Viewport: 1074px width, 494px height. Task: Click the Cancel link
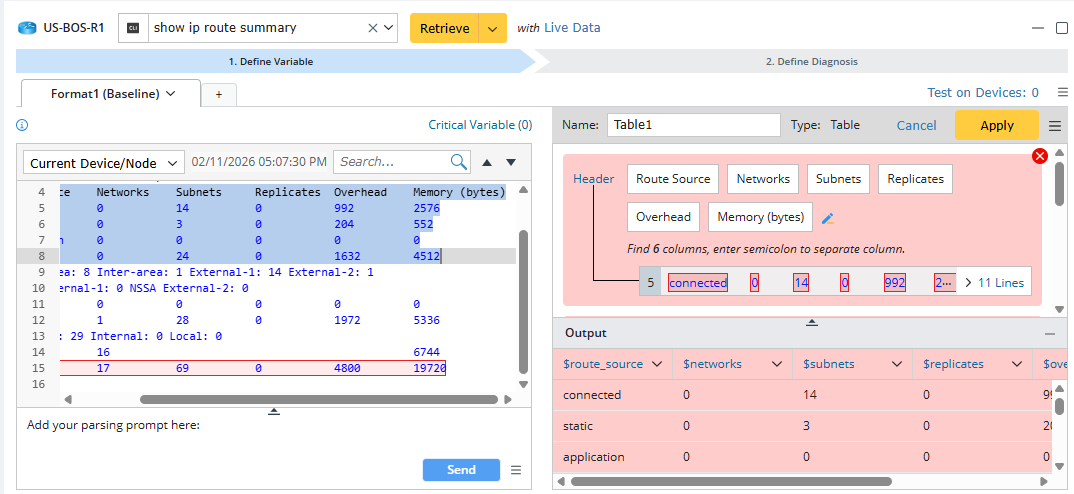(916, 125)
